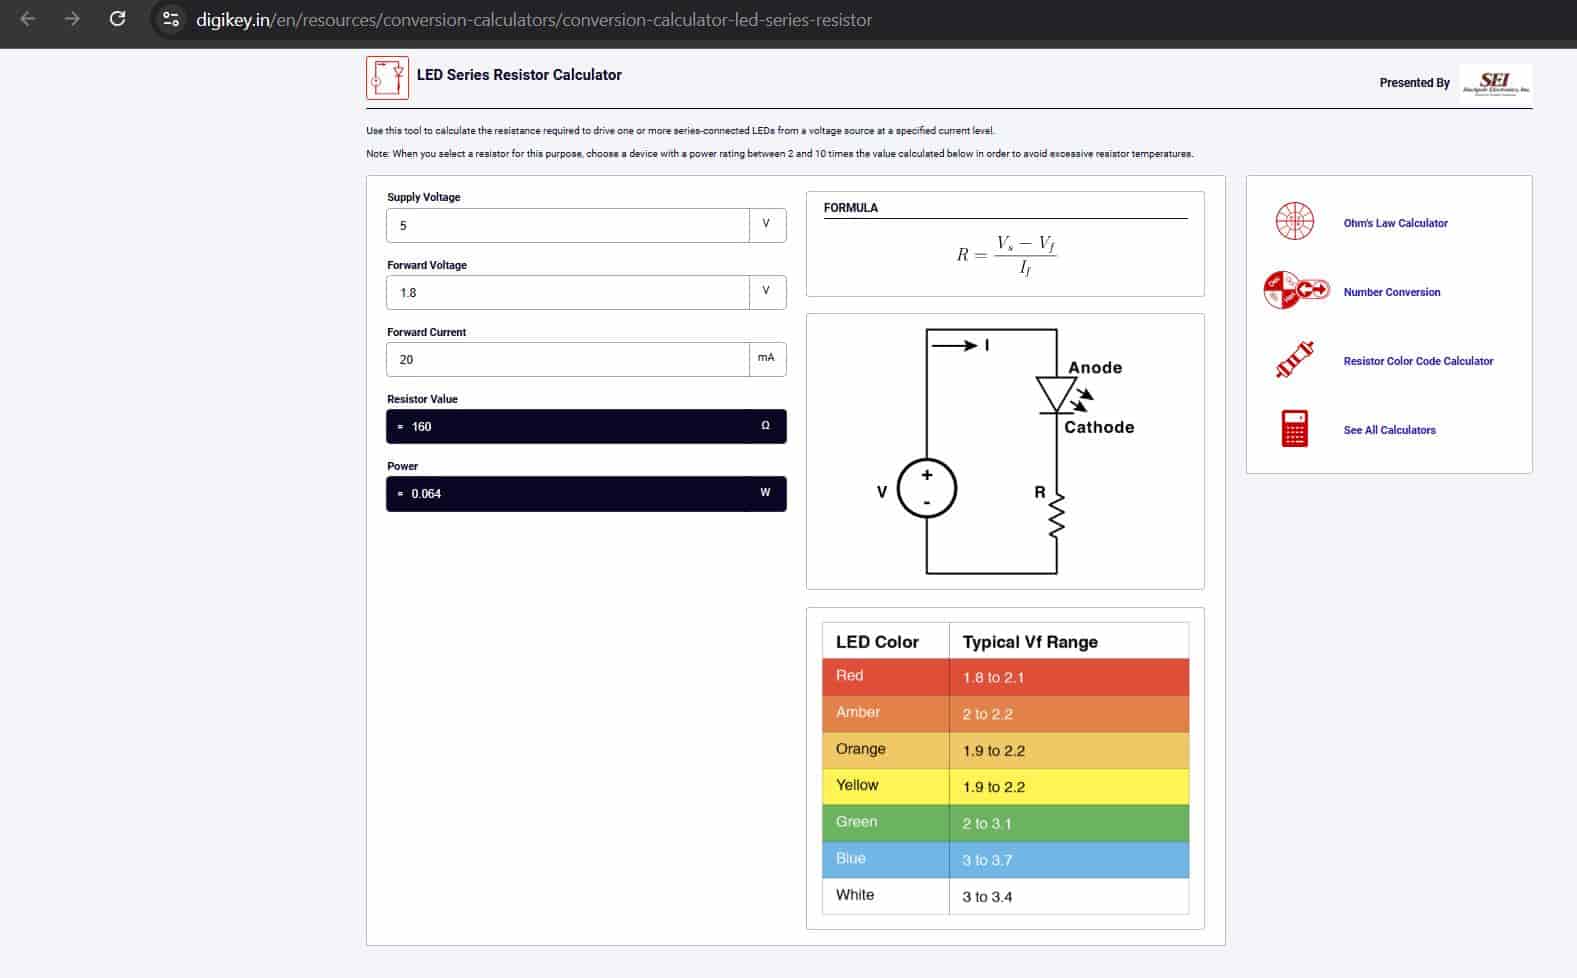Open the Resistor Value unit selector Ω
This screenshot has height=978, width=1577.
click(x=766, y=426)
